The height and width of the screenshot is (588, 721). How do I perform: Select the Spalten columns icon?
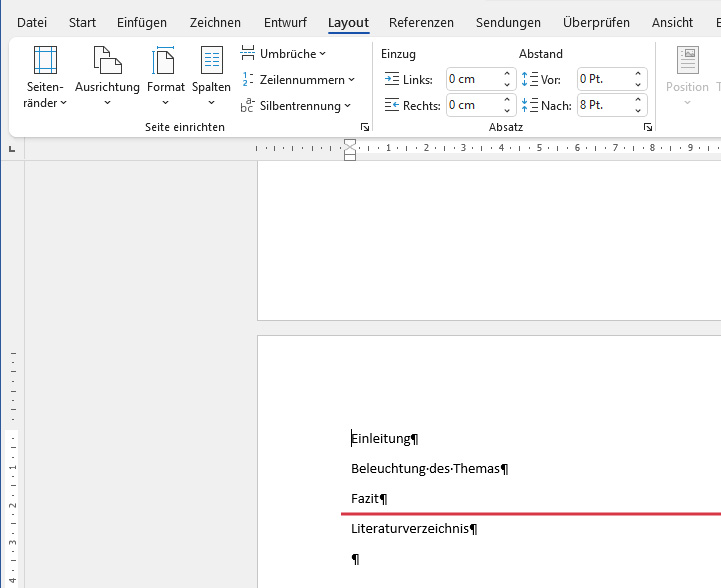(x=211, y=62)
